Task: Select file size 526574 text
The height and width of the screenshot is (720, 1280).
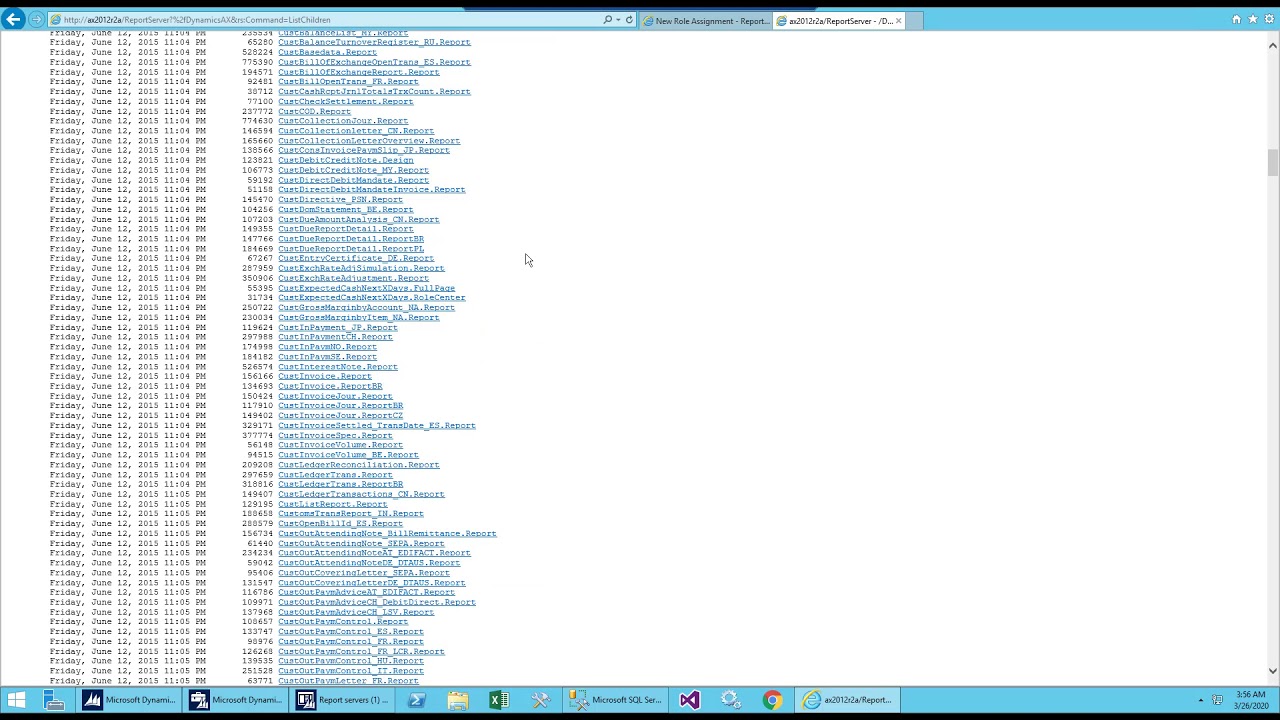Action: (258, 367)
